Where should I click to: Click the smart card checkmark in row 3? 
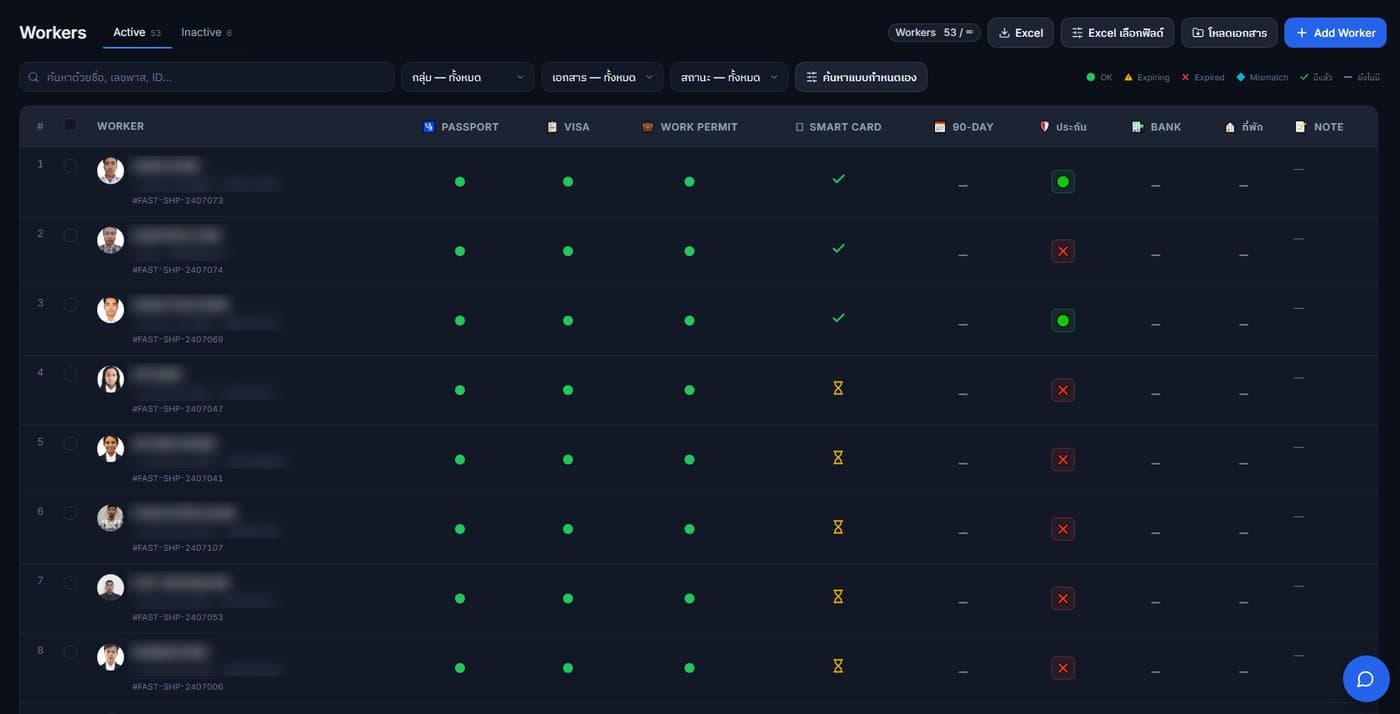click(x=838, y=318)
